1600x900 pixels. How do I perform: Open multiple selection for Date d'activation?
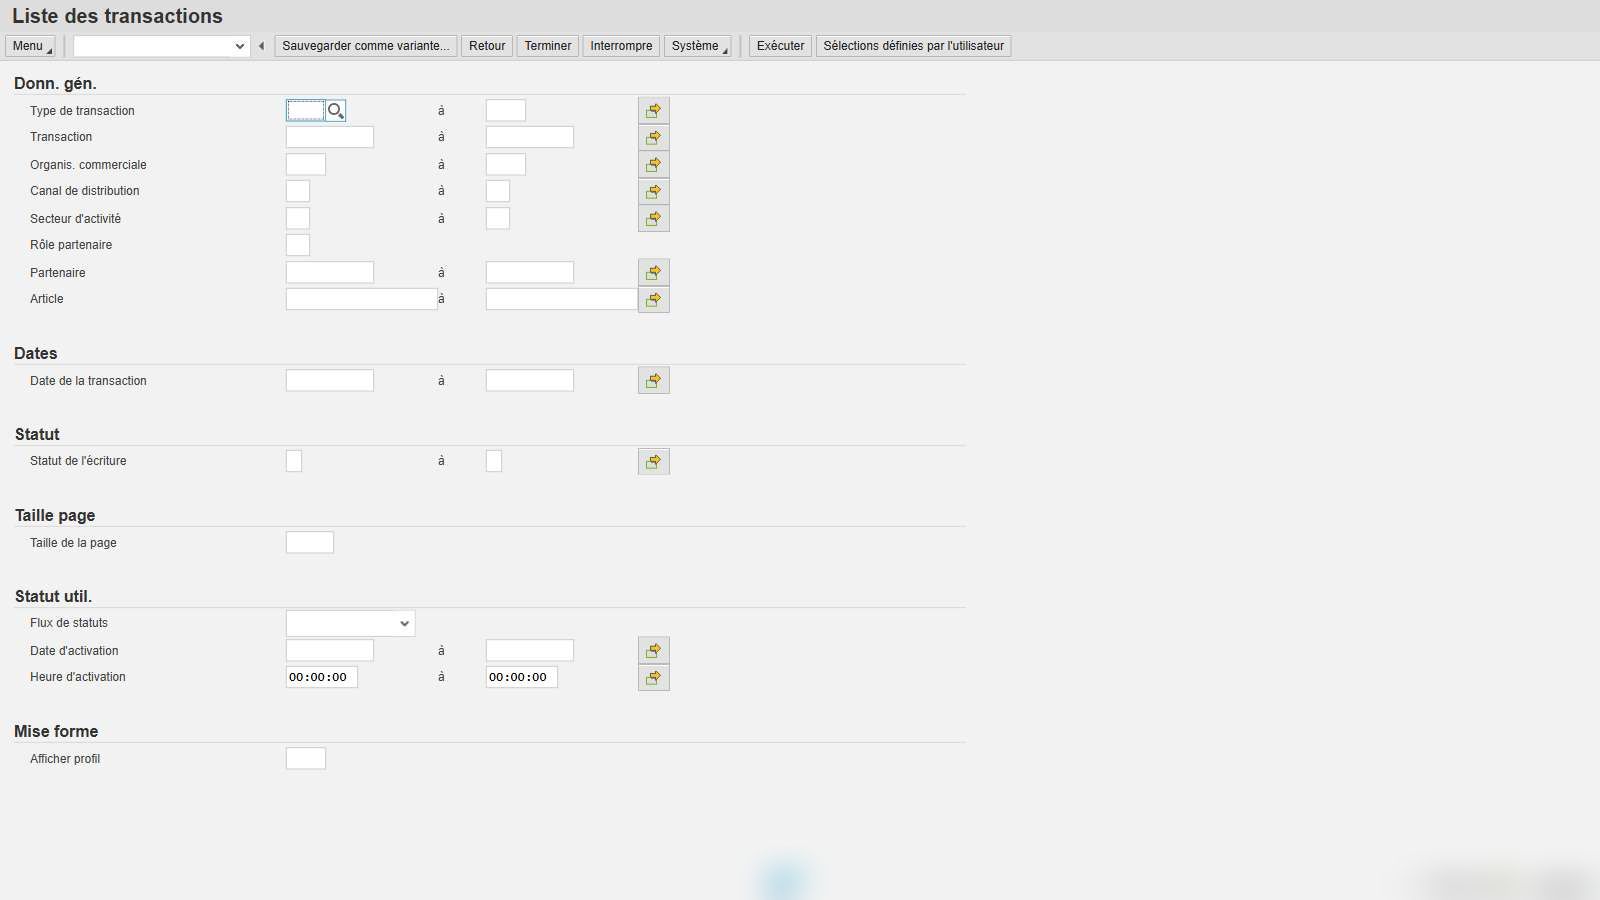[654, 650]
